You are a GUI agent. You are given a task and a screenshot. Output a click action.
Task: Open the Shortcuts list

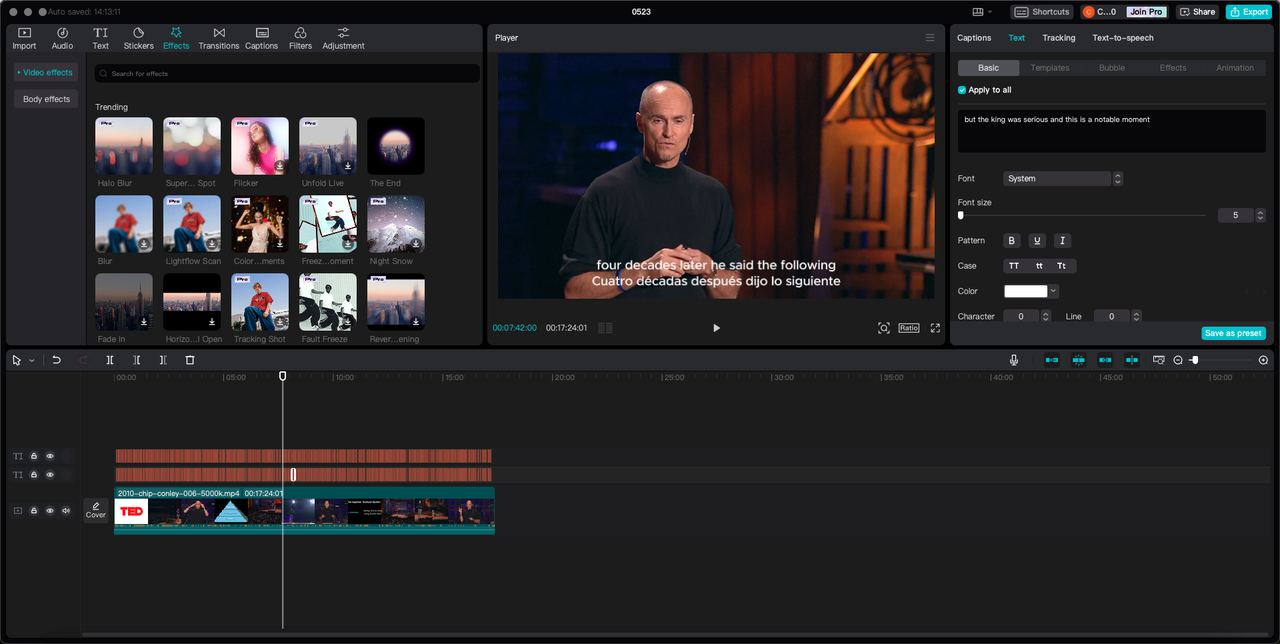point(1042,12)
